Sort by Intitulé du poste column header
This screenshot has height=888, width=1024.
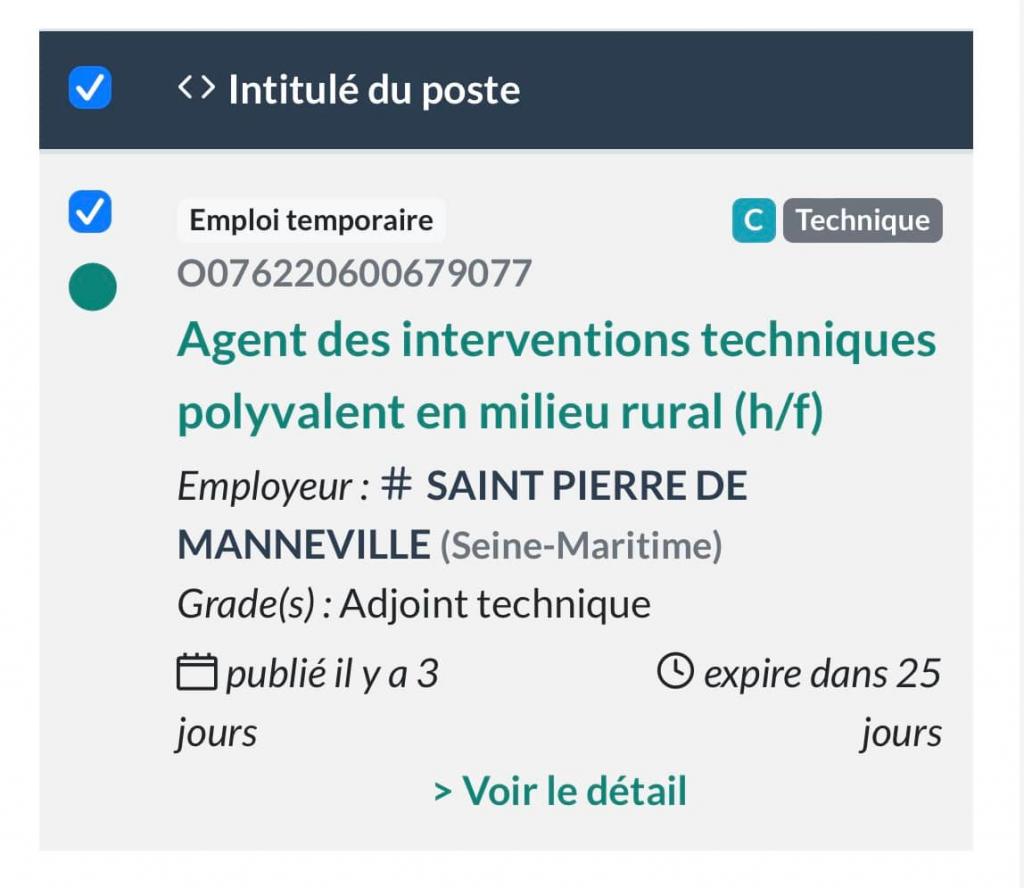pos(373,90)
